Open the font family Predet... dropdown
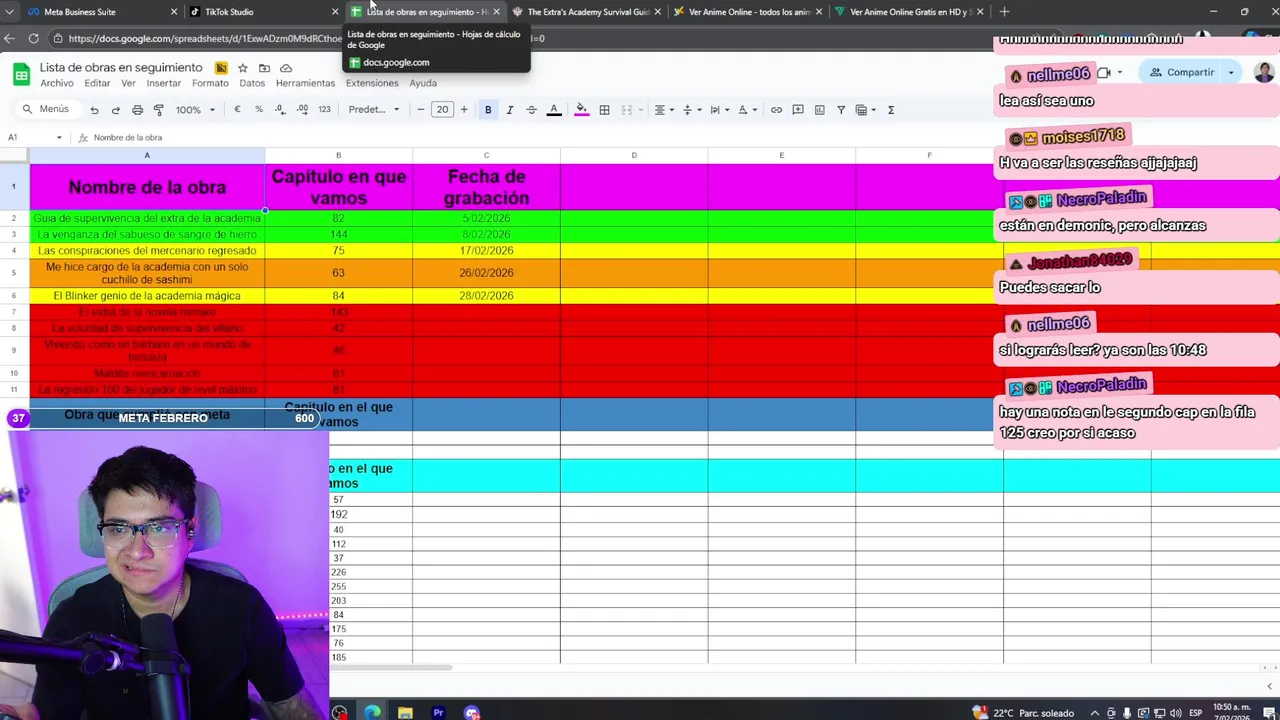 tap(374, 110)
